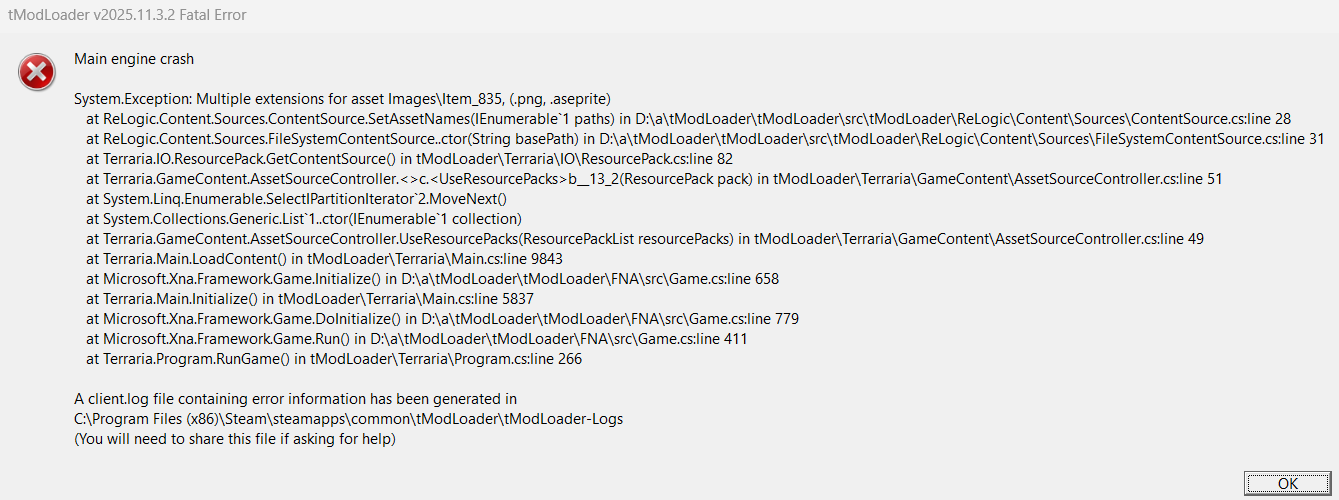Screen dimensions: 1339x500
Task: Click the Game.Initialize line 658 entry
Action: tap(432, 279)
